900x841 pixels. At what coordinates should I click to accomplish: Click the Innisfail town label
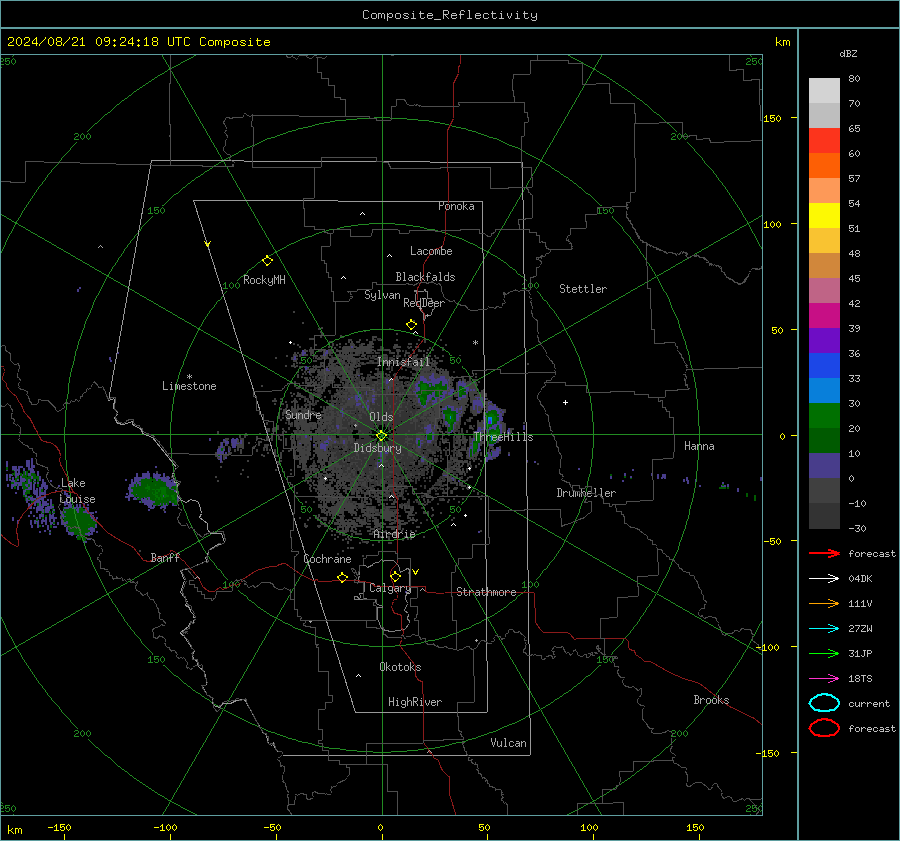point(403,362)
